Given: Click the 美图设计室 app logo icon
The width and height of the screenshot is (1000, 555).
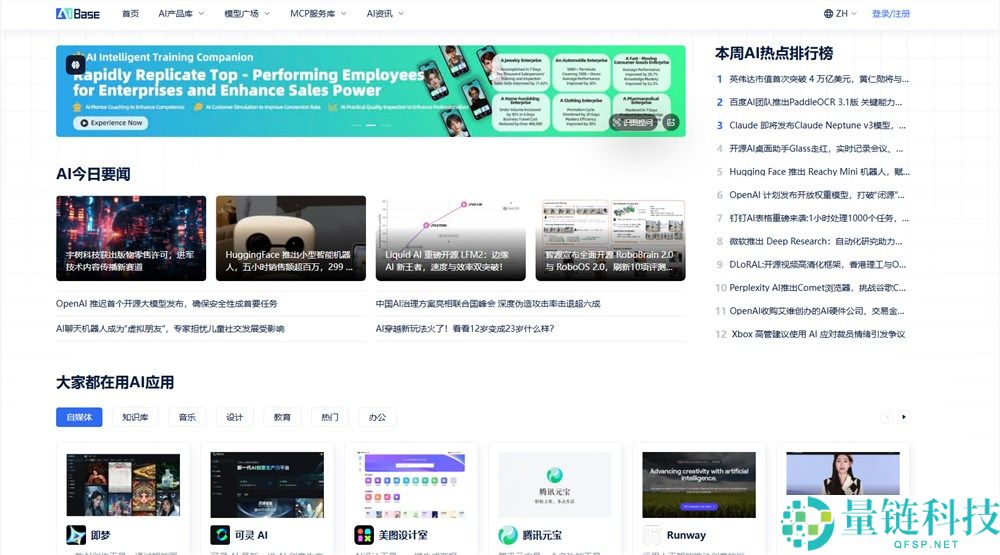Looking at the screenshot, I should click(x=364, y=535).
